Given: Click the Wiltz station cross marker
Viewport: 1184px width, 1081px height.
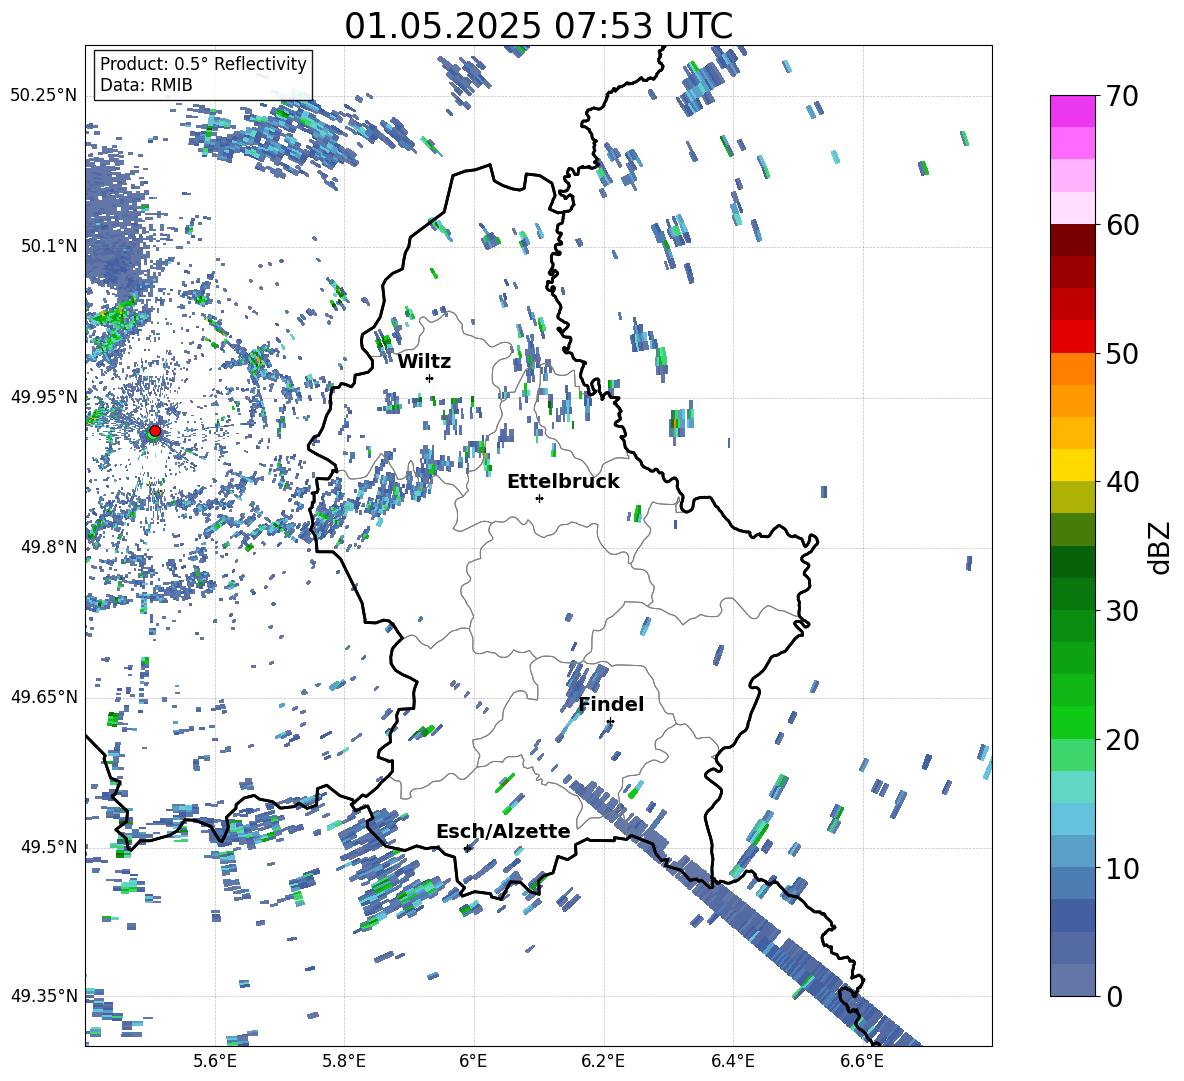Looking at the screenshot, I should (430, 378).
